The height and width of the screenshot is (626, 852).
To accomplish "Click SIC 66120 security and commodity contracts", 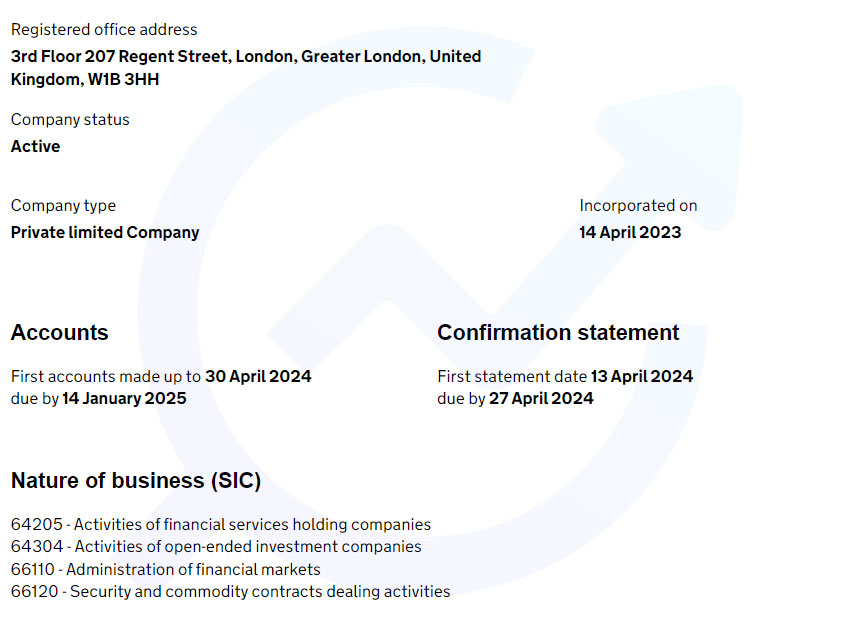I will pos(230,591).
